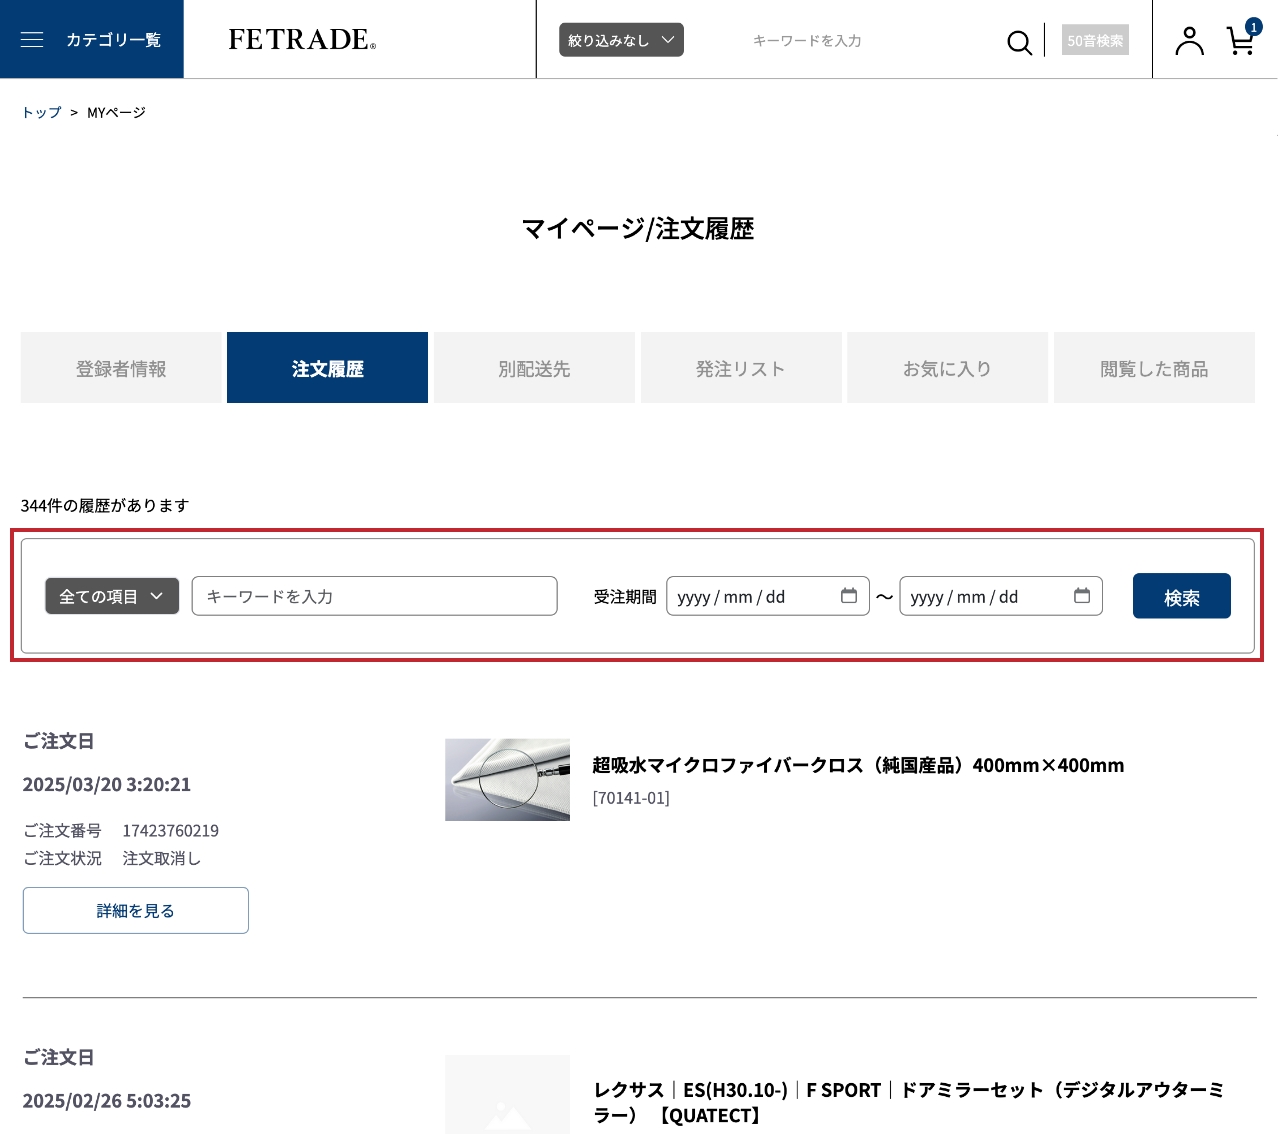Switch to the お気に入り tab

click(946, 367)
